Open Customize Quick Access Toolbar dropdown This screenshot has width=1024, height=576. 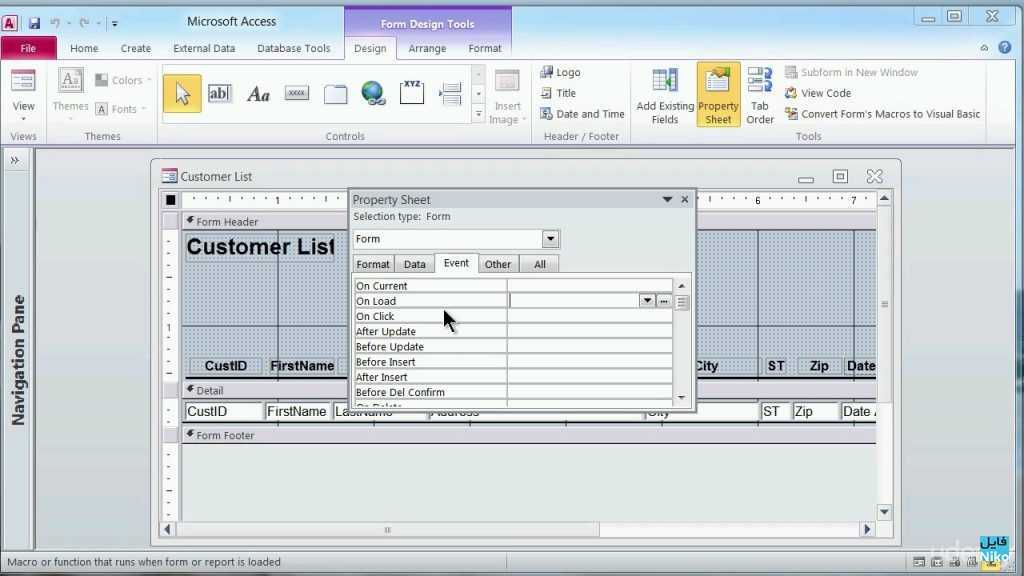(x=114, y=24)
